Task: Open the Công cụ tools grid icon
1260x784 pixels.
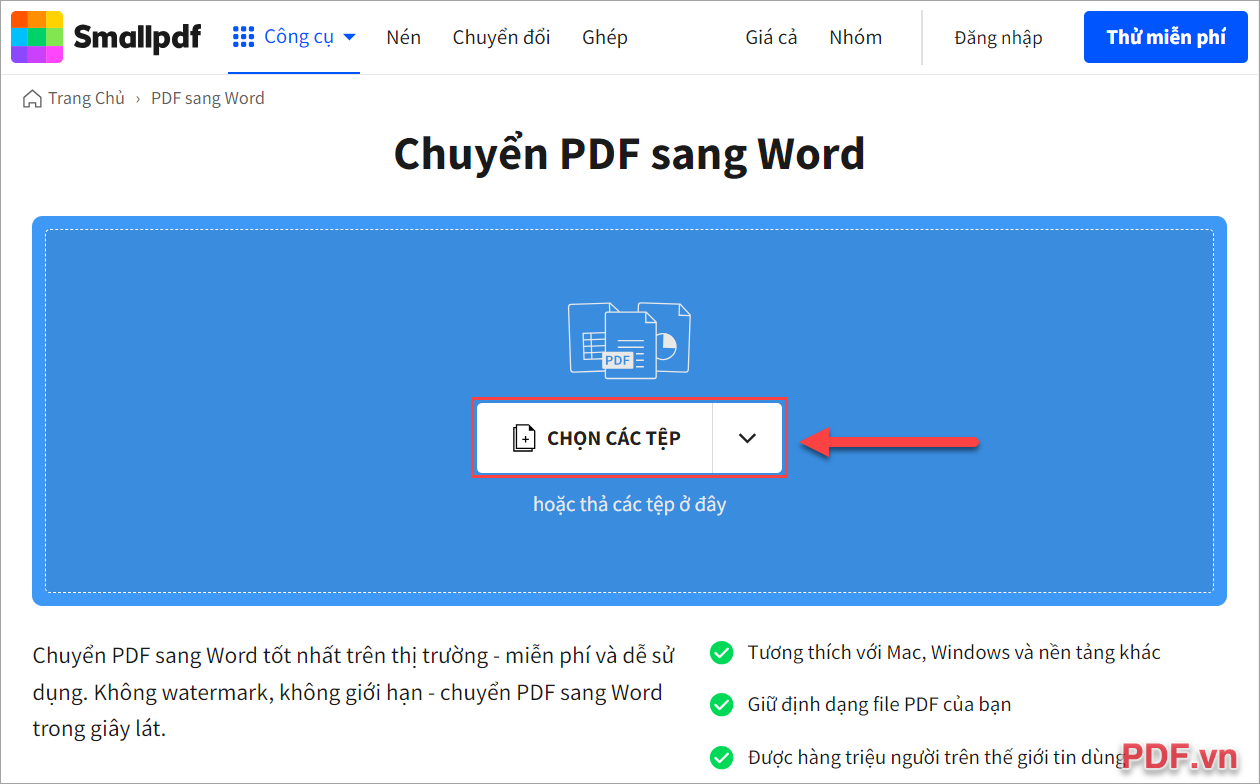Action: [x=243, y=37]
